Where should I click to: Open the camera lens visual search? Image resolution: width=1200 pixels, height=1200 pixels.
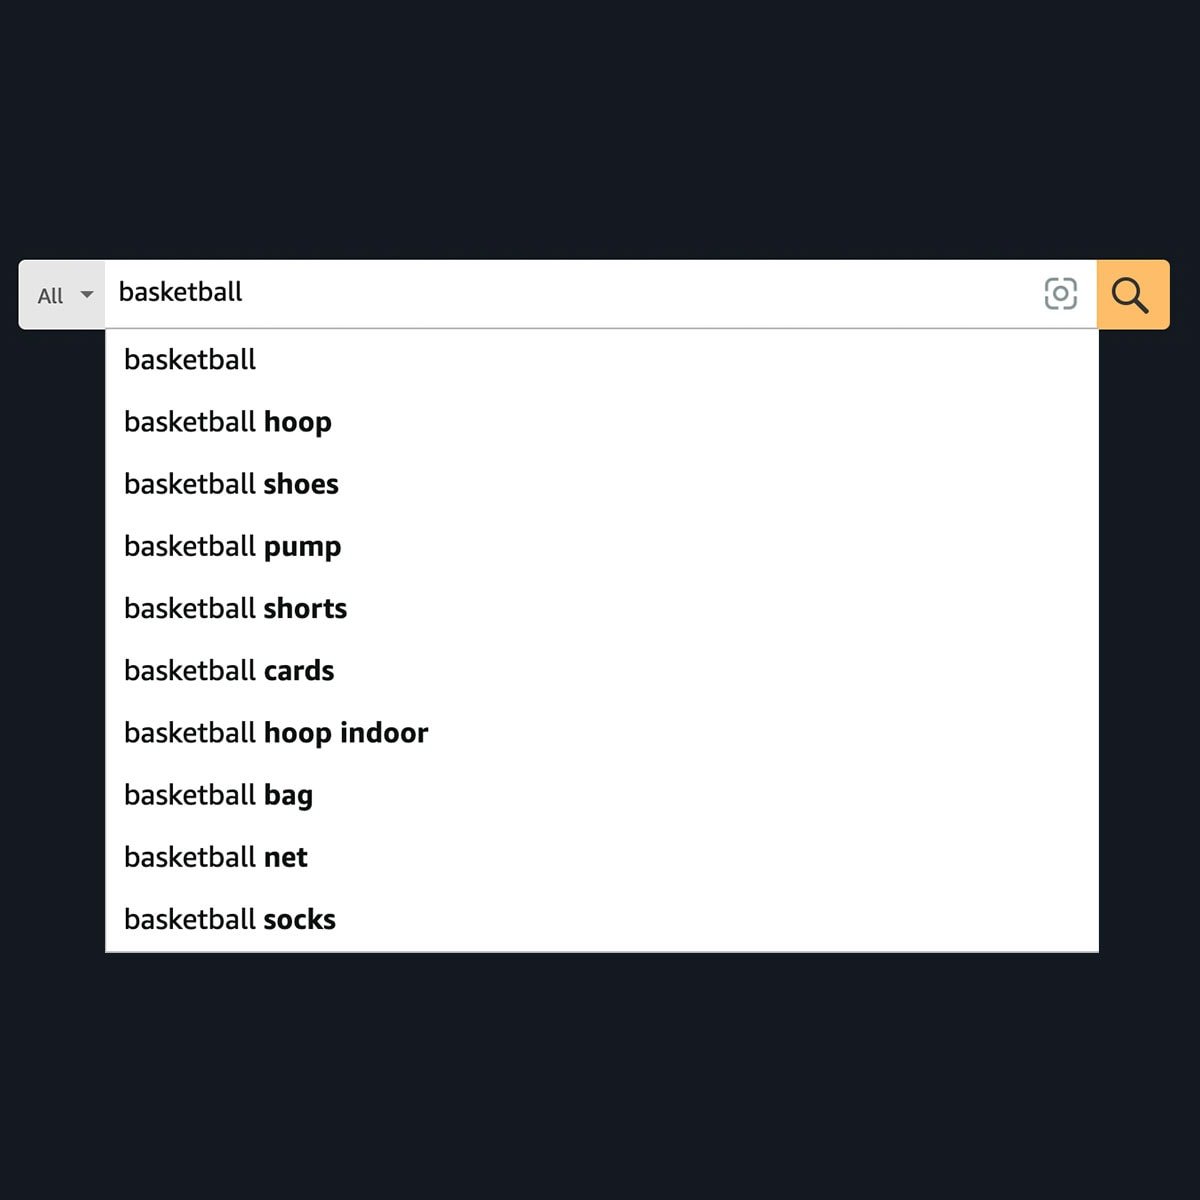point(1060,294)
